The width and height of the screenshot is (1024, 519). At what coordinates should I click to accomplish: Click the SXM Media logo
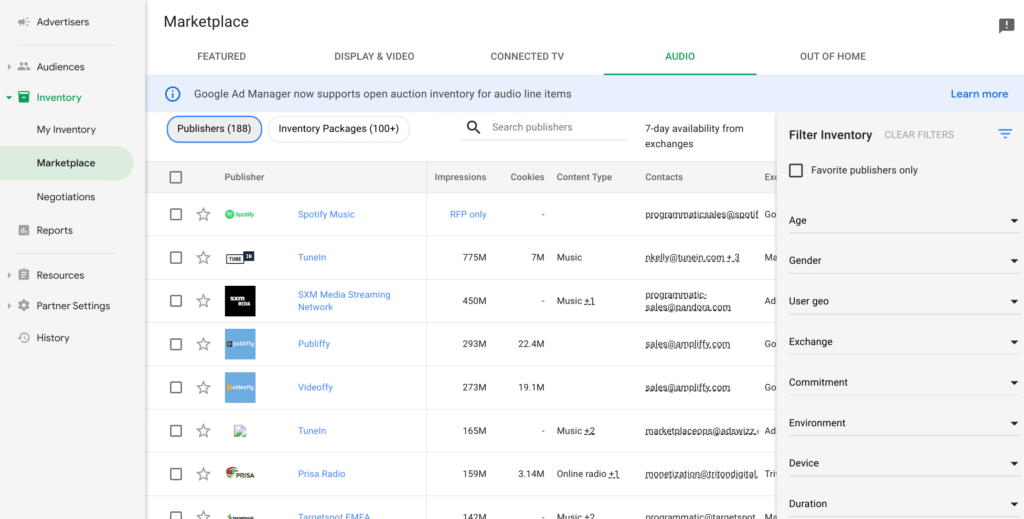(x=240, y=301)
